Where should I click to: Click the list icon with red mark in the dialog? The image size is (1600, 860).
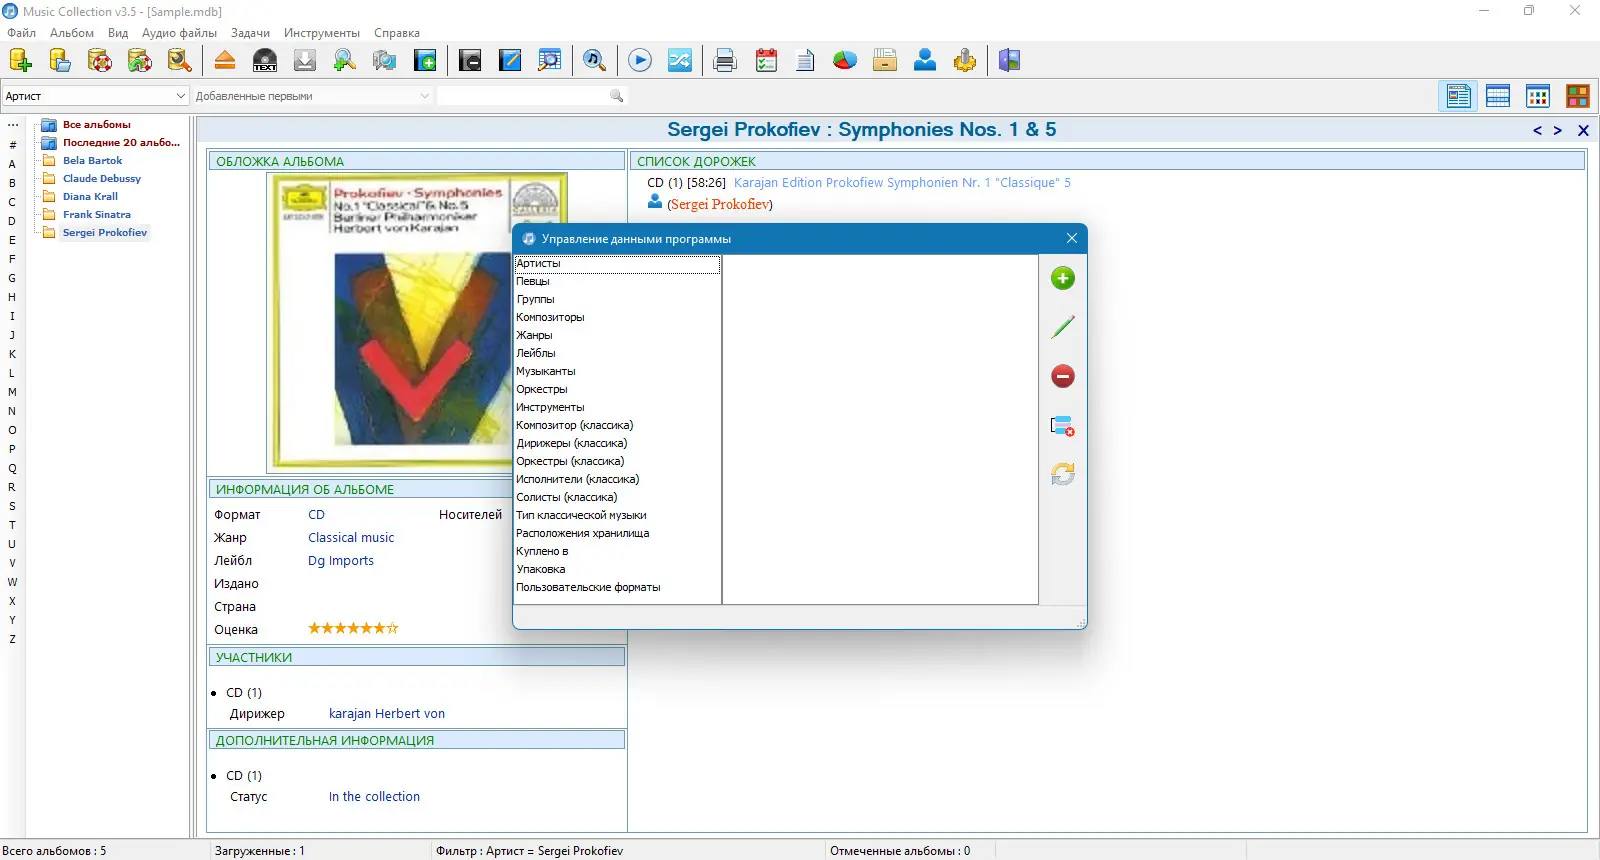point(1063,425)
